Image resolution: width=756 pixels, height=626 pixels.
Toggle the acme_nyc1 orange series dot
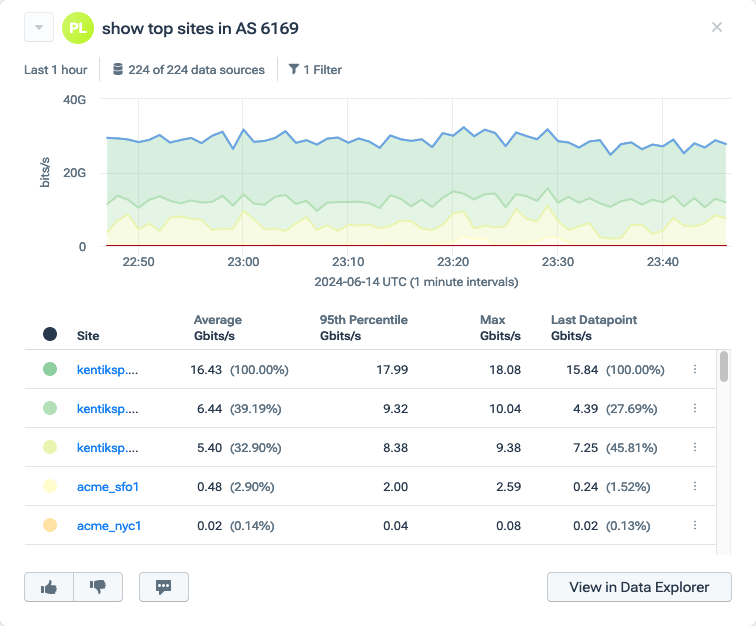click(x=50, y=525)
